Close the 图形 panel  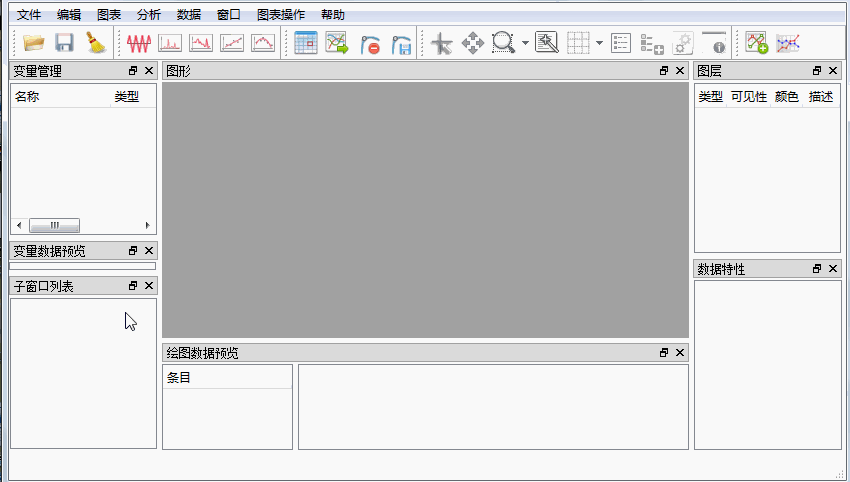680,70
